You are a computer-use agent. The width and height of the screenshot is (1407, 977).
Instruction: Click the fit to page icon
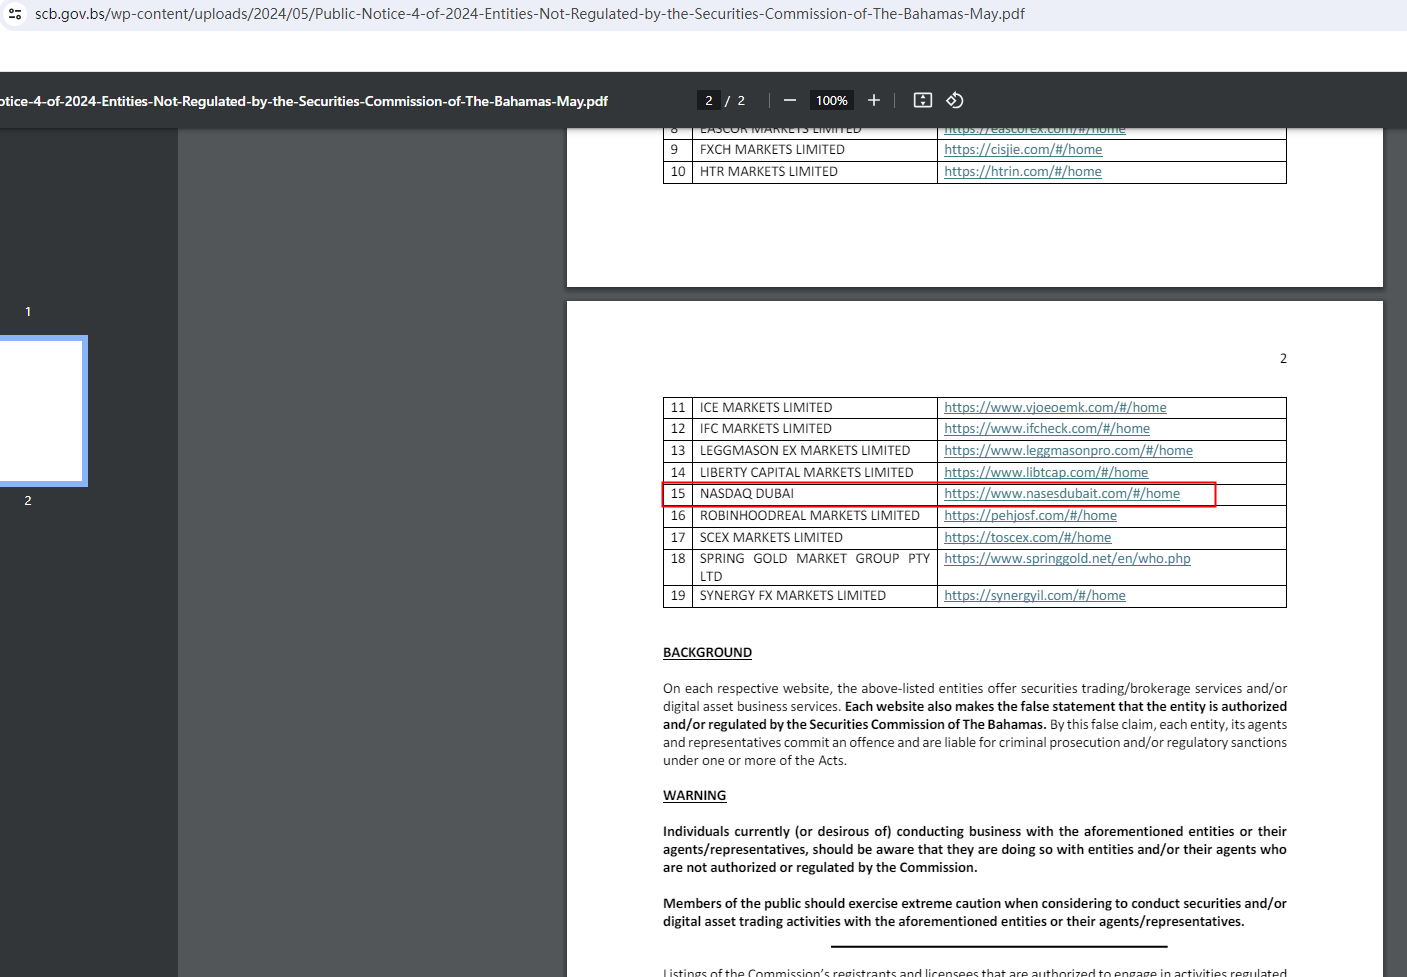[x=923, y=100]
